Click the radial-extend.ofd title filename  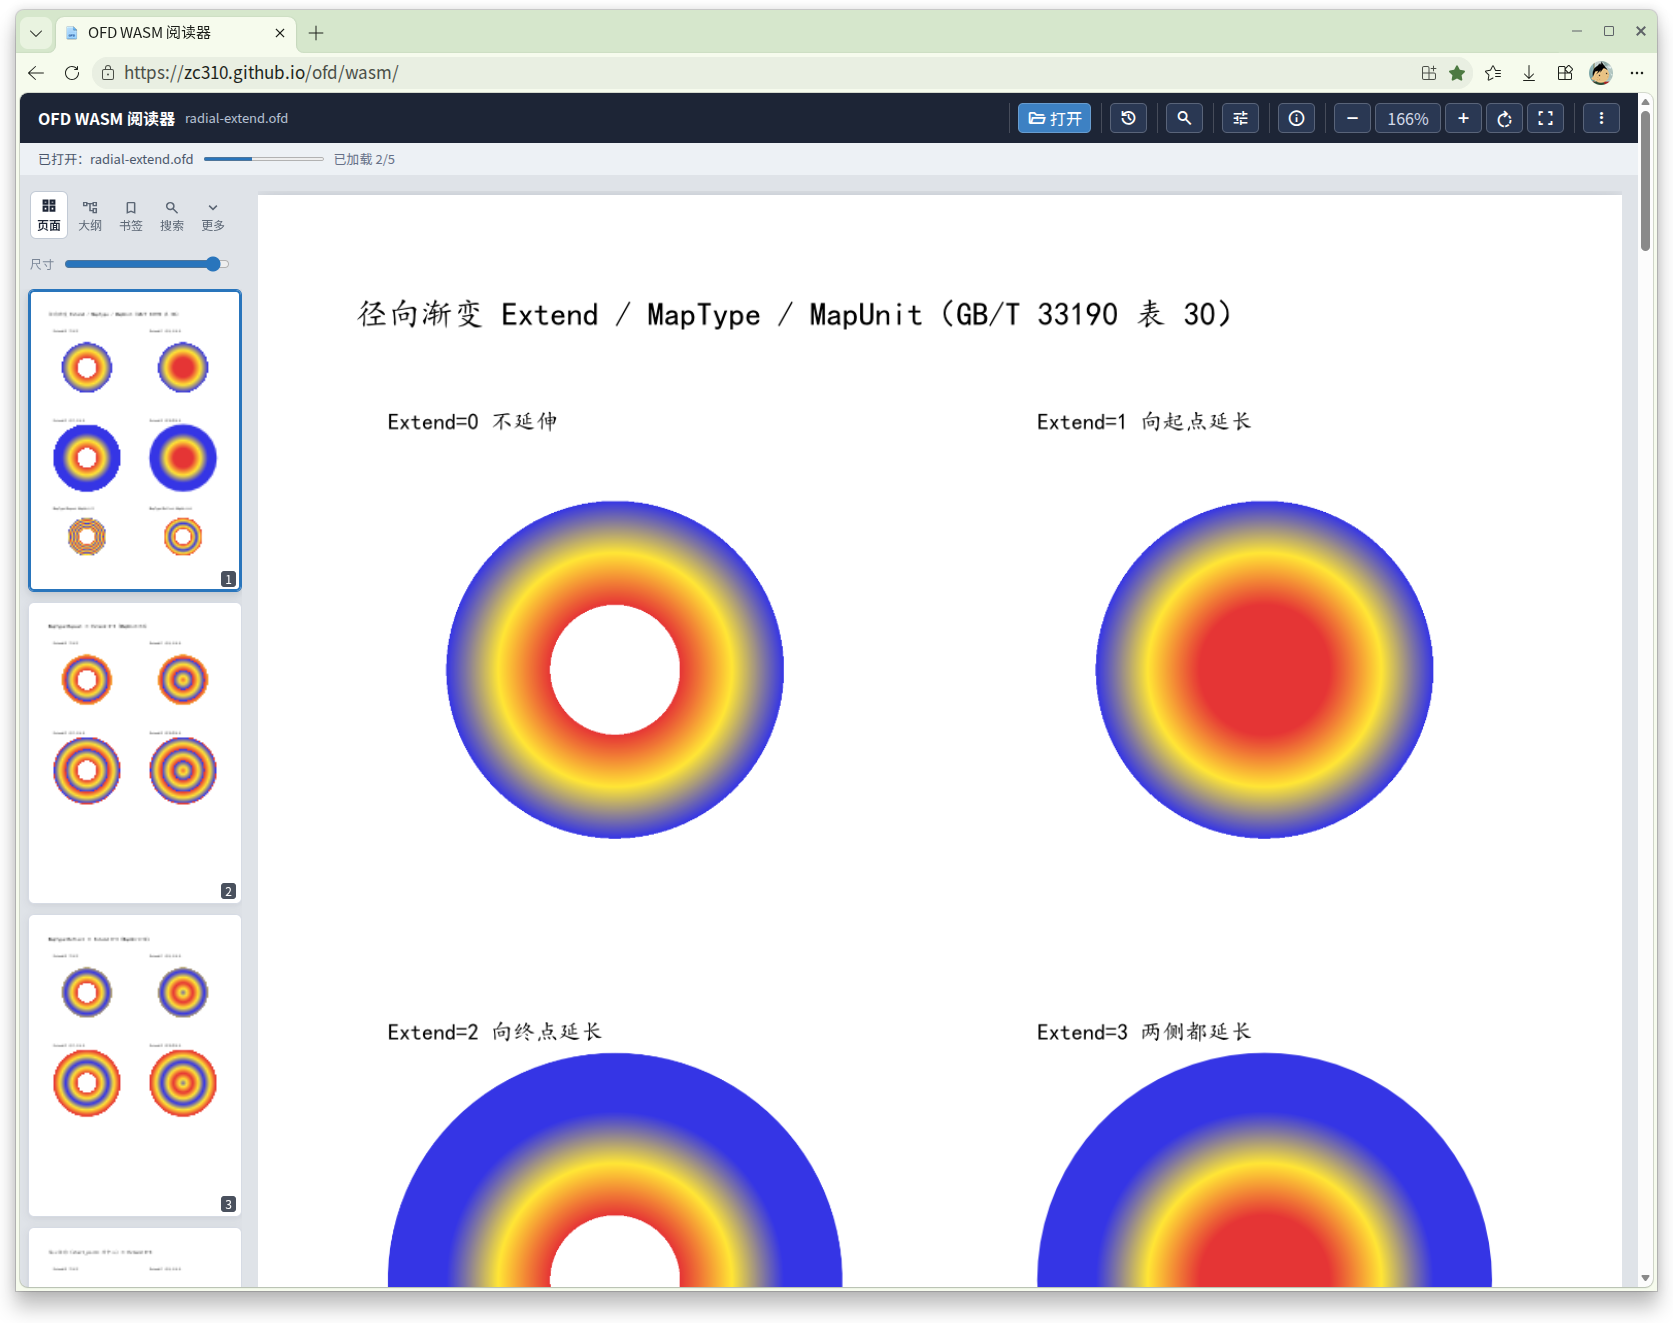click(x=236, y=118)
